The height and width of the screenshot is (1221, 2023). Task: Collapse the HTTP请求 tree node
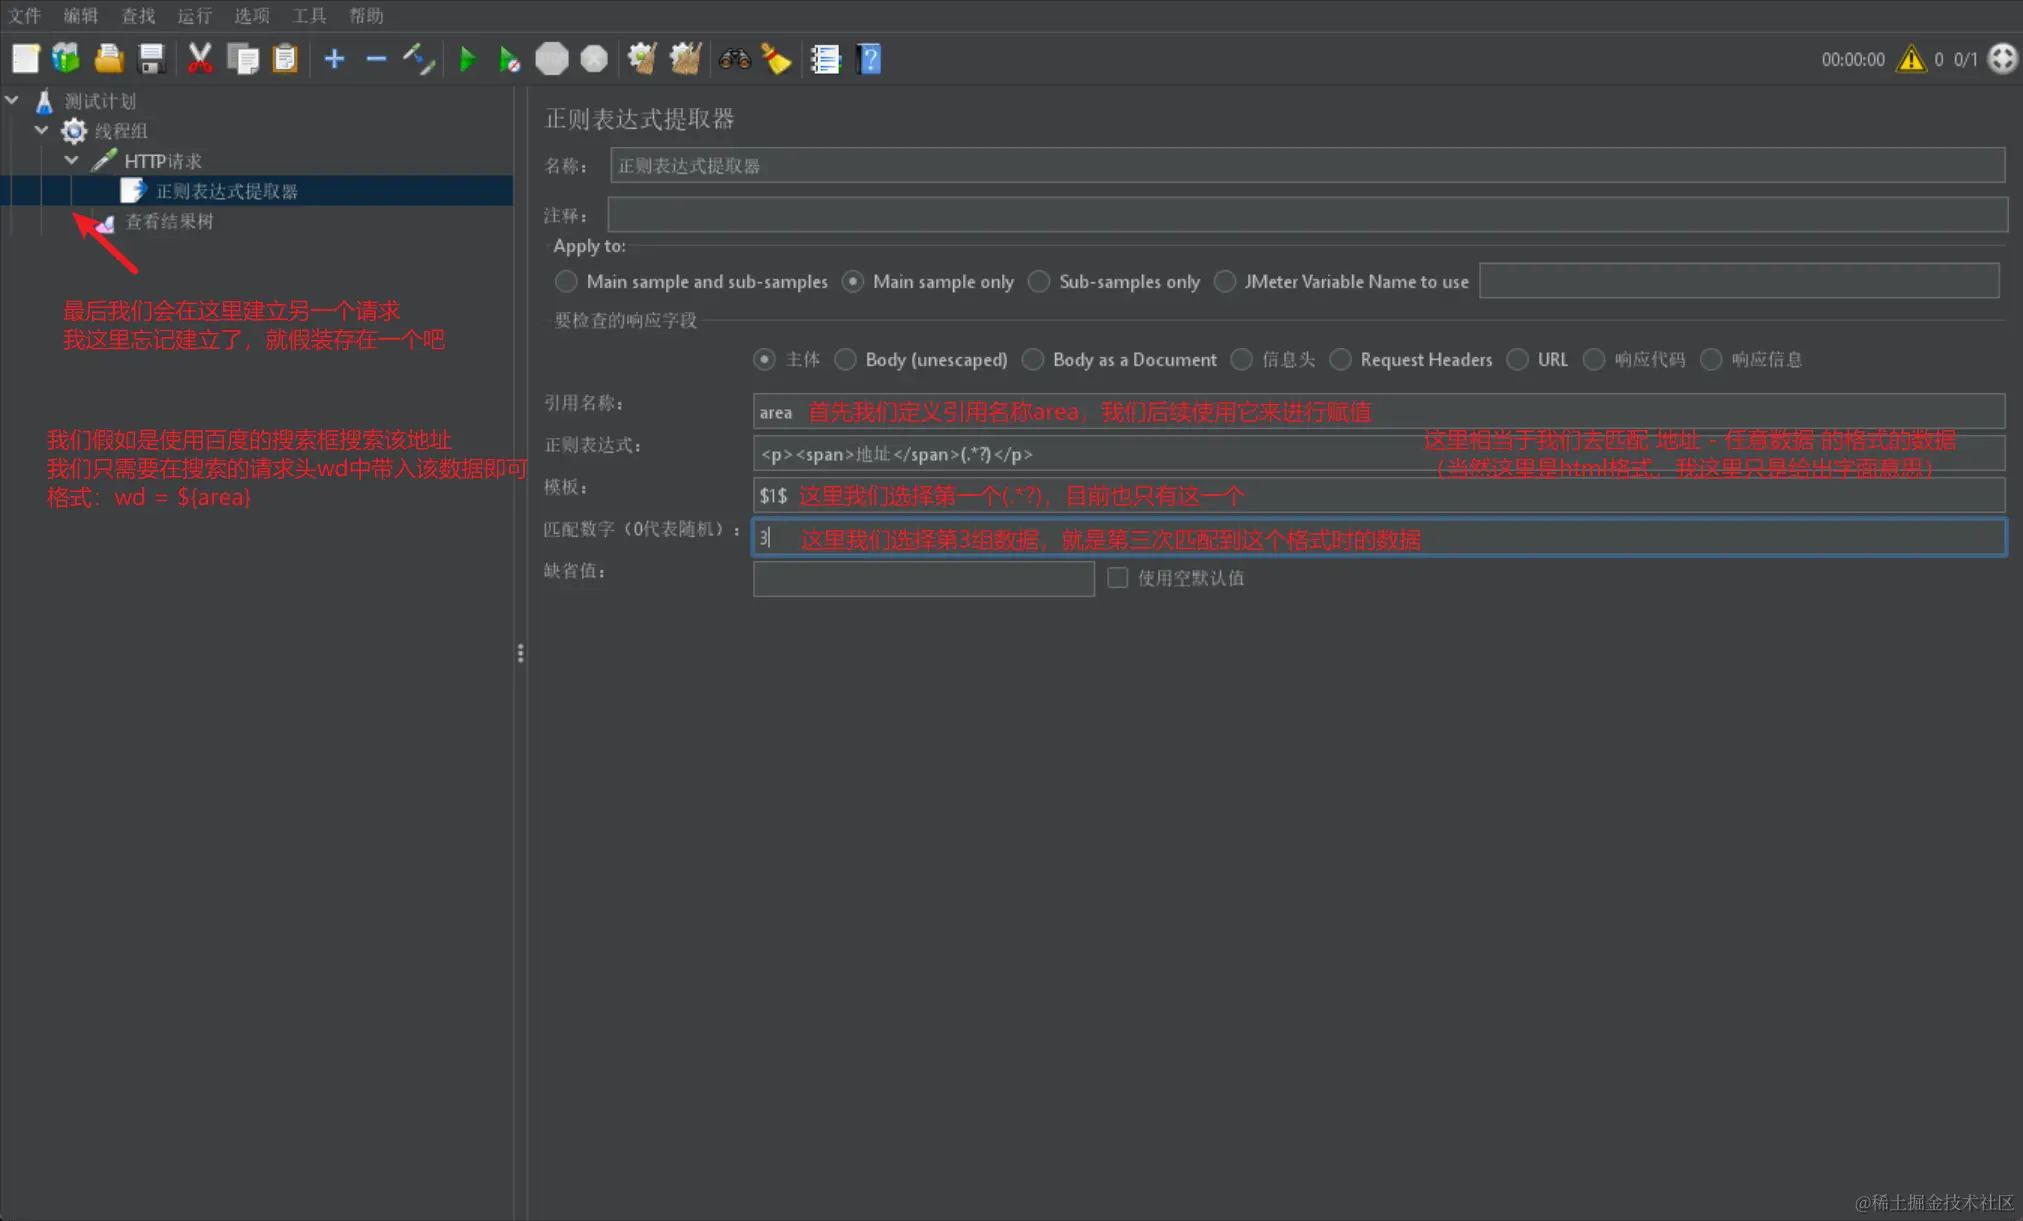72,161
